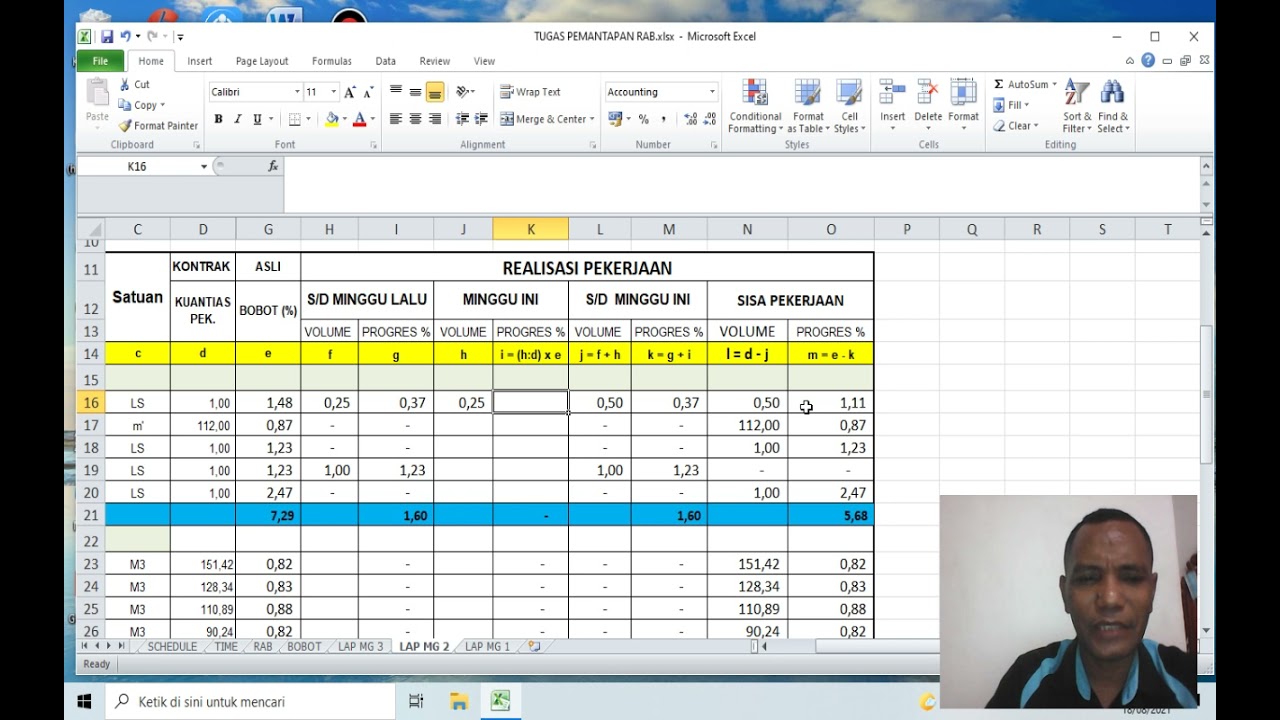The width and height of the screenshot is (1280, 720).
Task: Open the SCHEDULE sheet tab
Action: click(x=172, y=647)
